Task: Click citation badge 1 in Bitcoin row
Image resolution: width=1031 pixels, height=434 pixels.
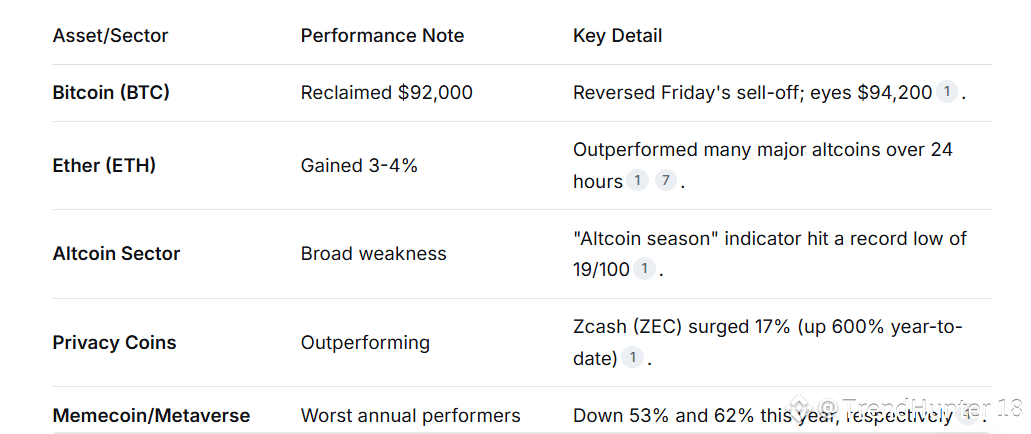Action: coord(946,93)
